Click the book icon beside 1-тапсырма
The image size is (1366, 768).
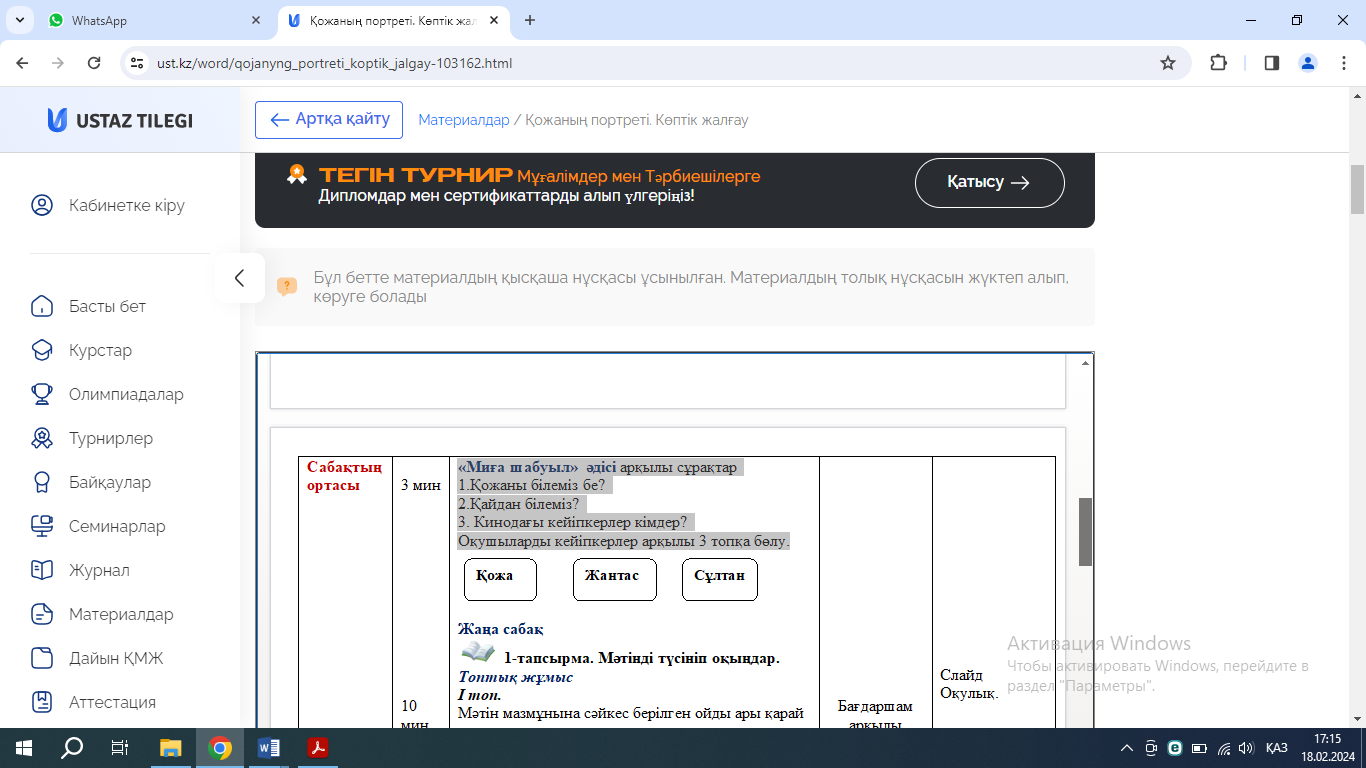point(478,653)
